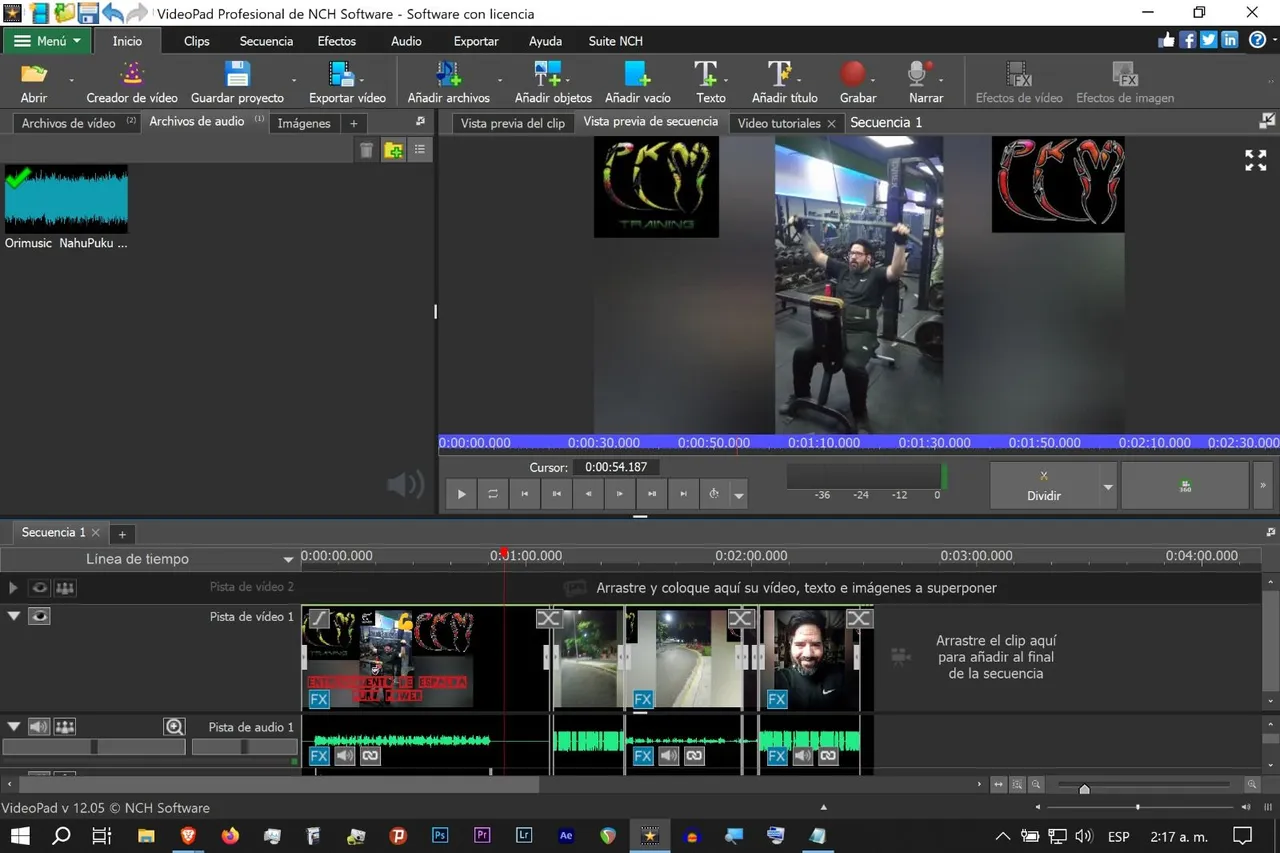Image resolution: width=1280 pixels, height=853 pixels.
Task: Expand the Dividir dropdown arrow
Action: click(x=1108, y=488)
